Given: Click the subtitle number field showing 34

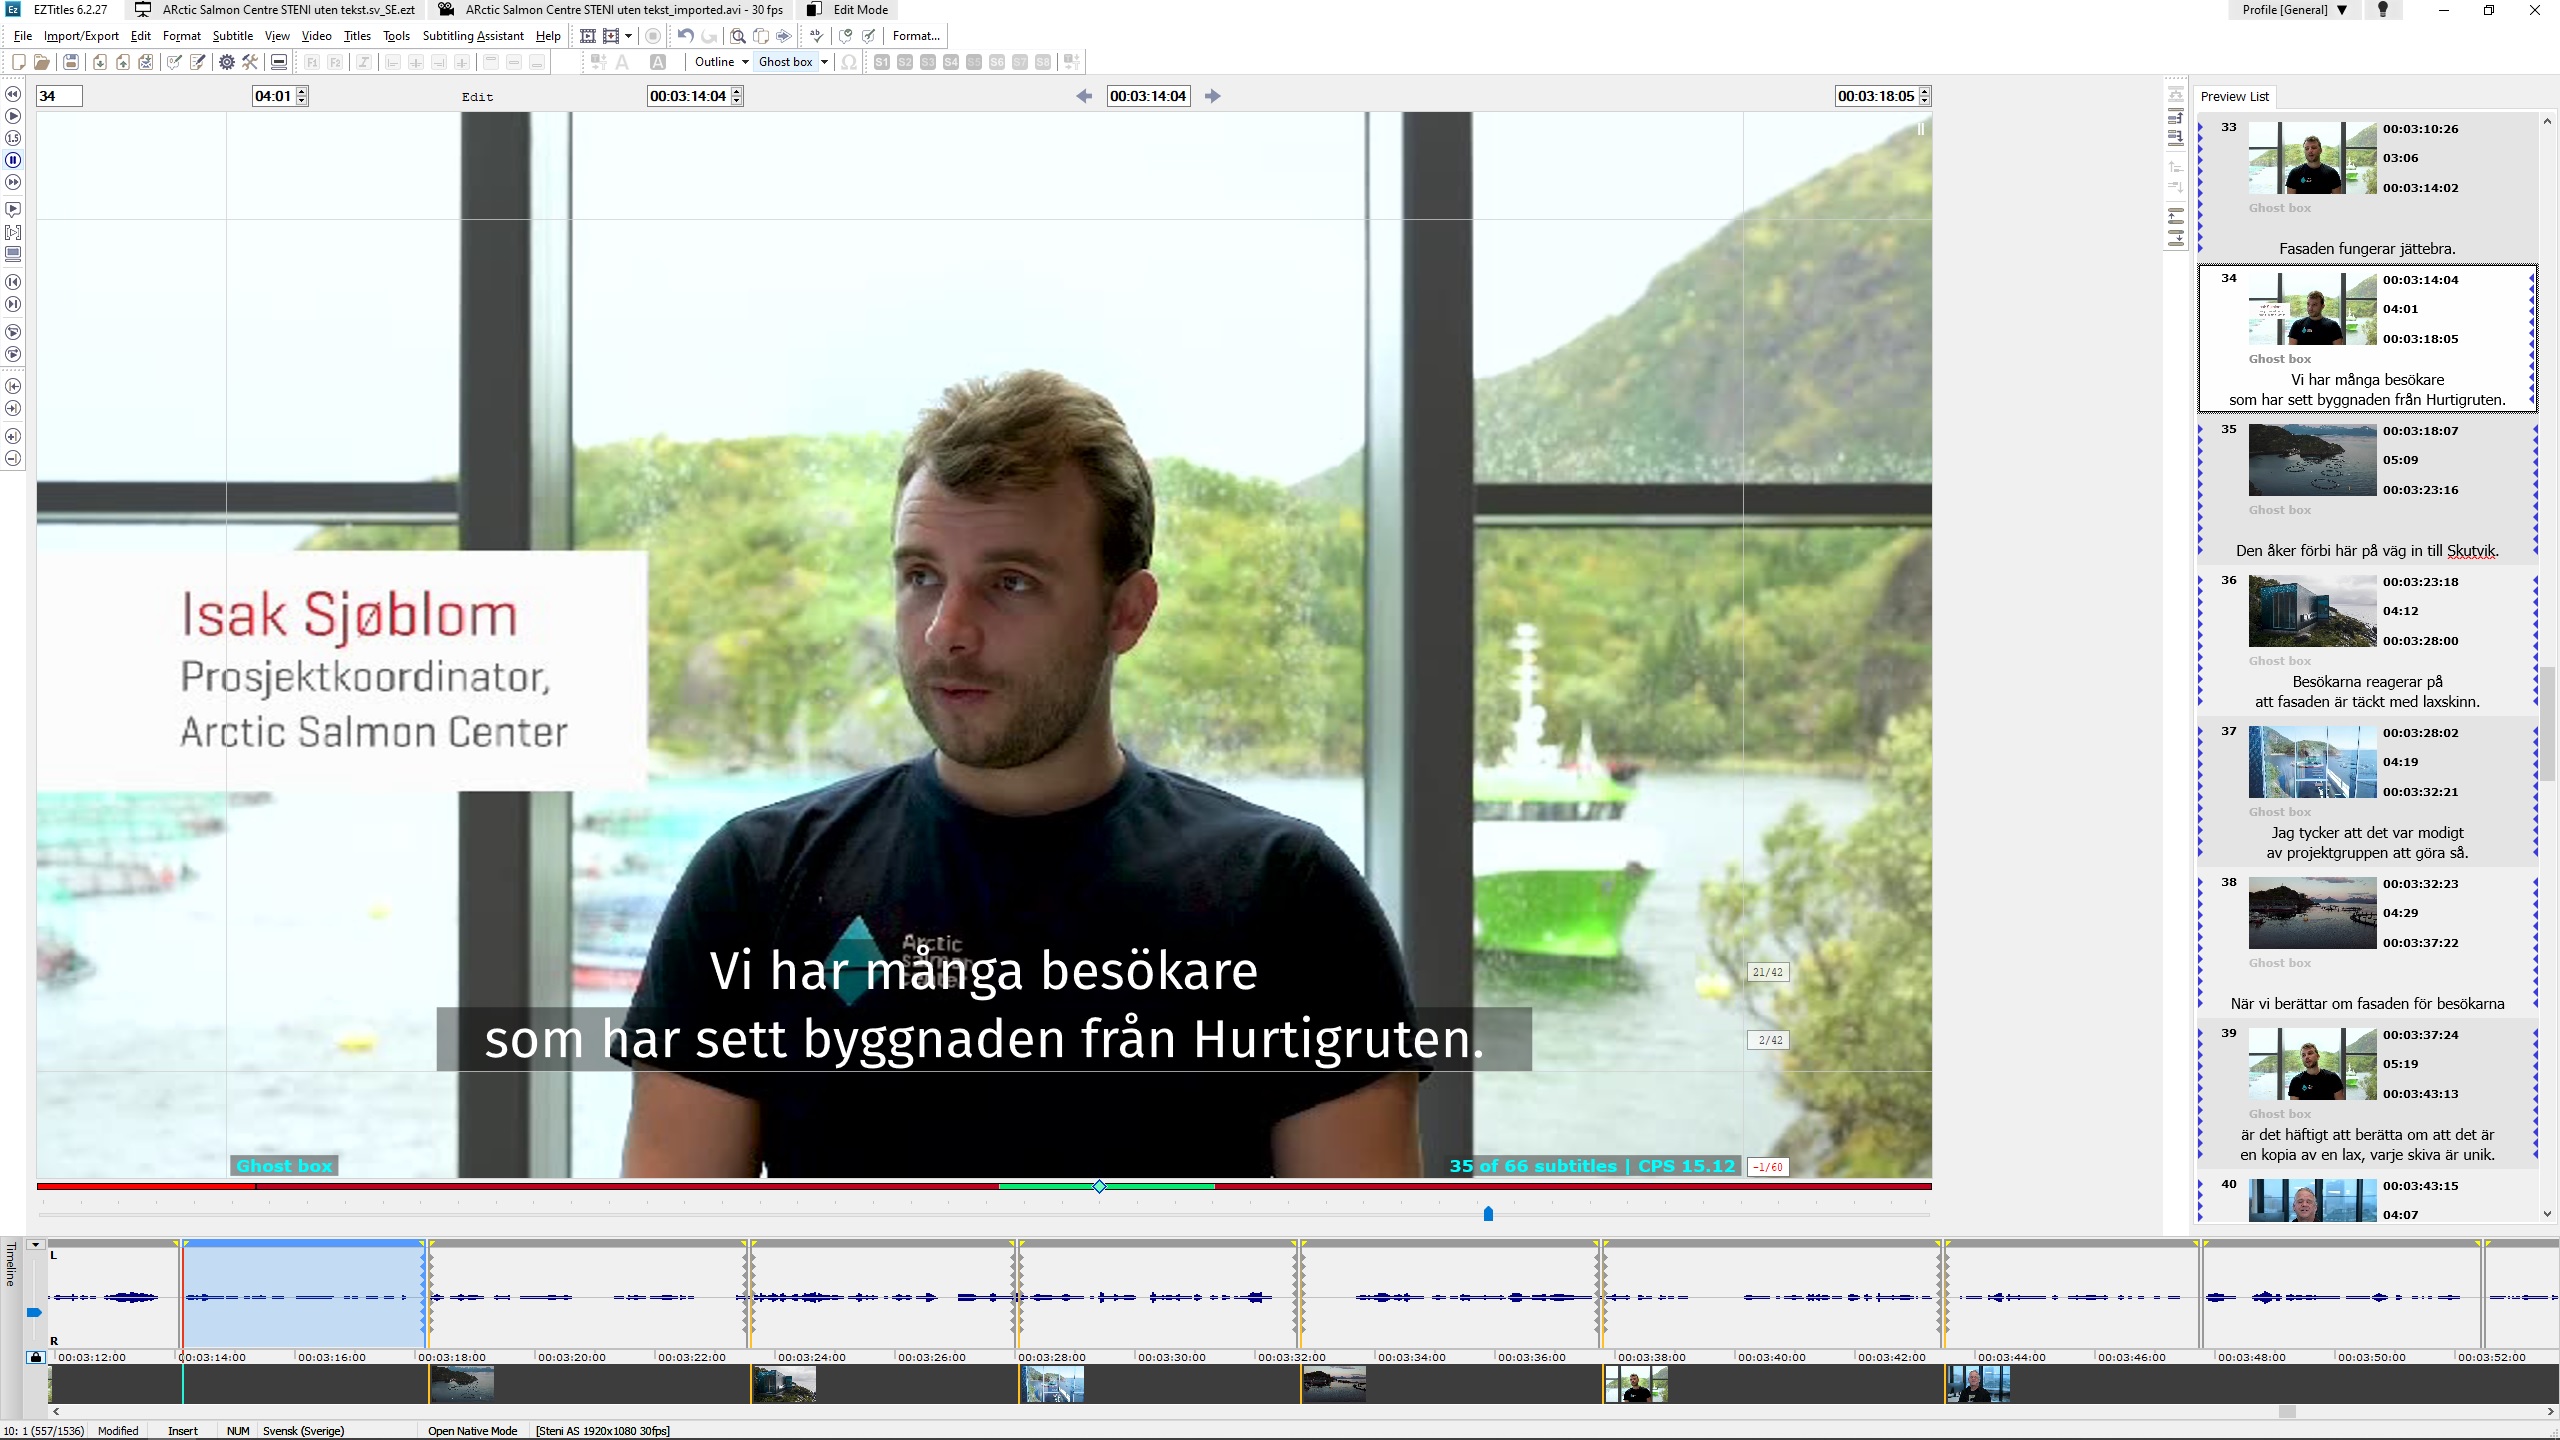Looking at the screenshot, I should 59,96.
